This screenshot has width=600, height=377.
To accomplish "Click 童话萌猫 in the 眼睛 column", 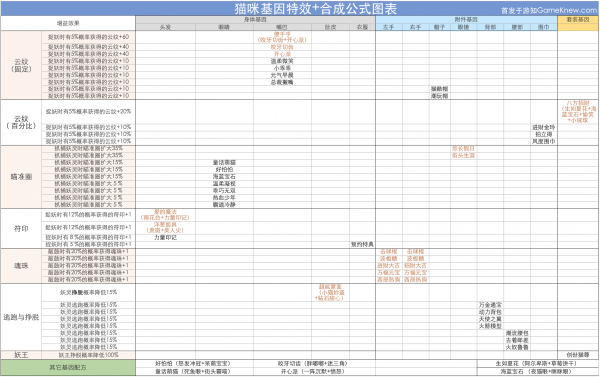I will coord(224,162).
